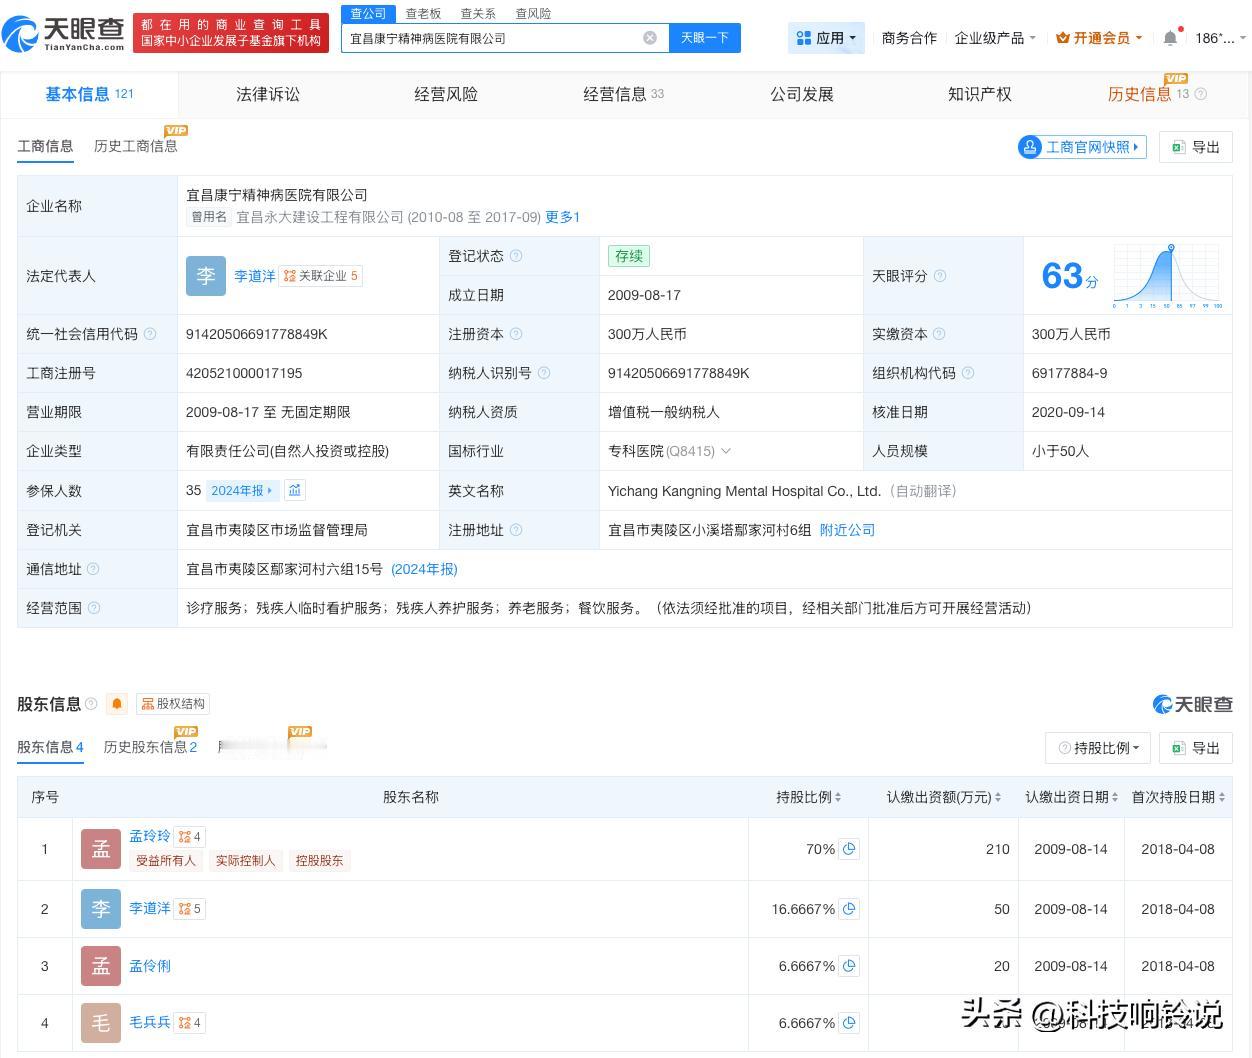Switch to the 查关系 search tab
This screenshot has height=1058, width=1252.
[478, 14]
